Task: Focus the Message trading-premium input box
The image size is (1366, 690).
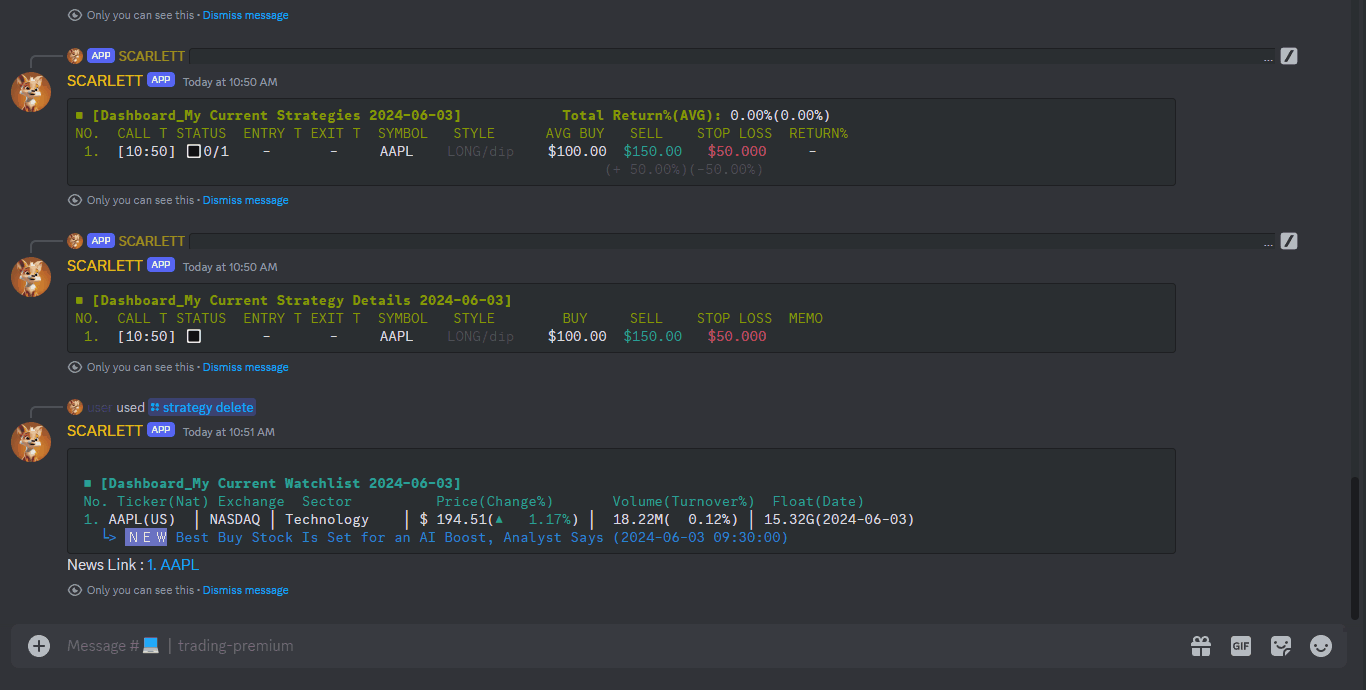Action: [620, 646]
